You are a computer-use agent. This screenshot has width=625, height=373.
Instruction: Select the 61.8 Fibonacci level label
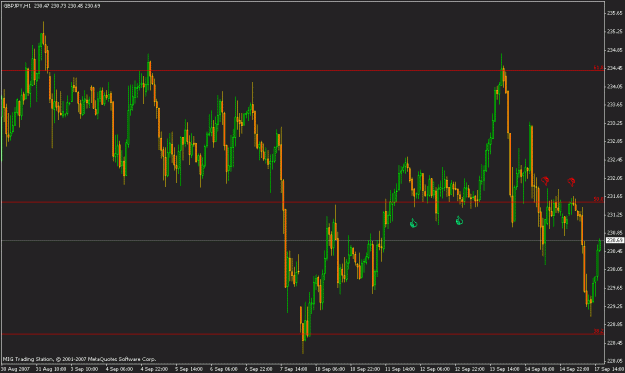(x=598, y=68)
